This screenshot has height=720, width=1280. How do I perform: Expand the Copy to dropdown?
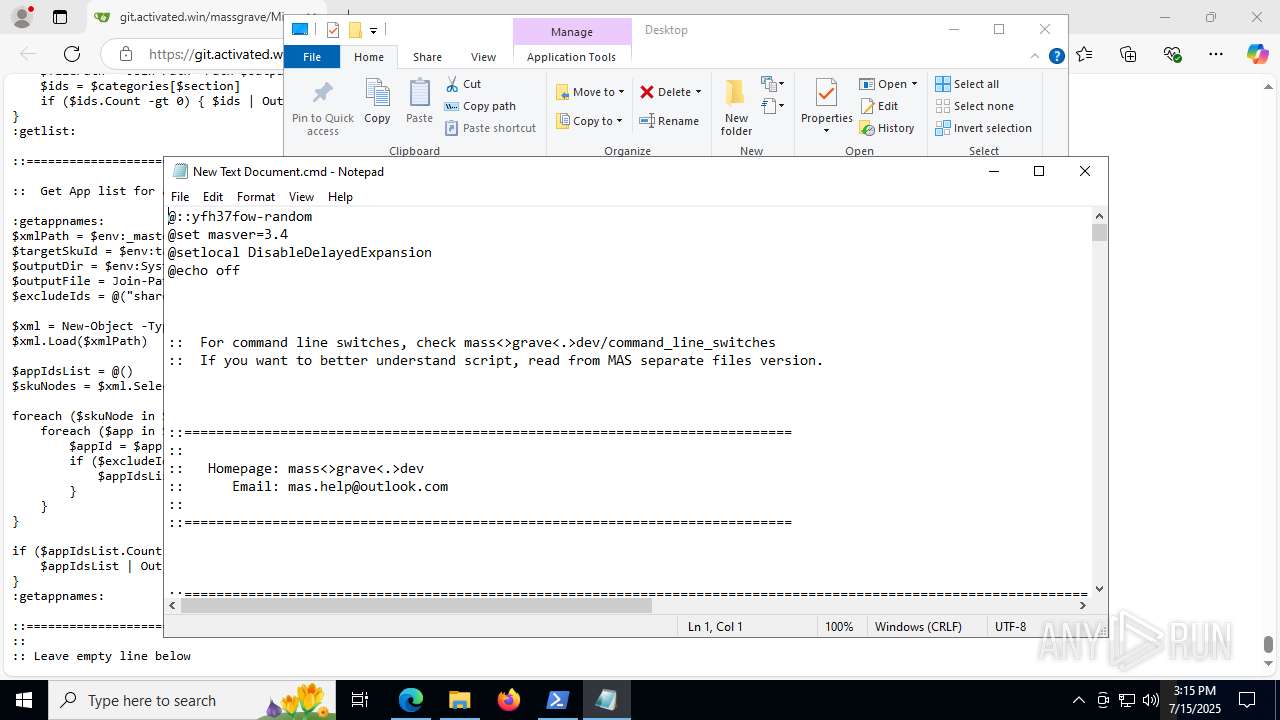click(619, 121)
